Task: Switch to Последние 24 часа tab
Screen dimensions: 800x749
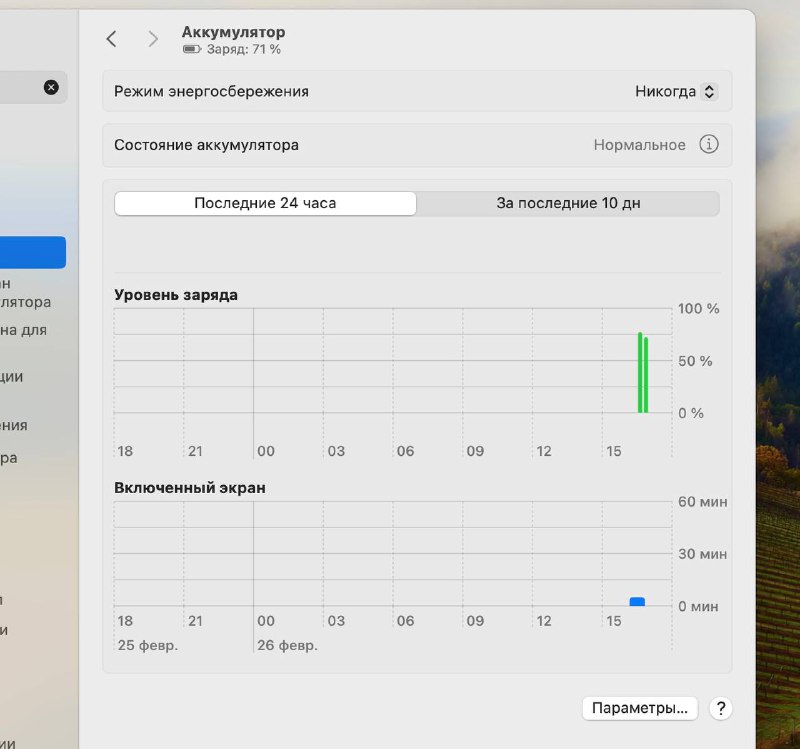Action: pyautogui.click(x=265, y=203)
